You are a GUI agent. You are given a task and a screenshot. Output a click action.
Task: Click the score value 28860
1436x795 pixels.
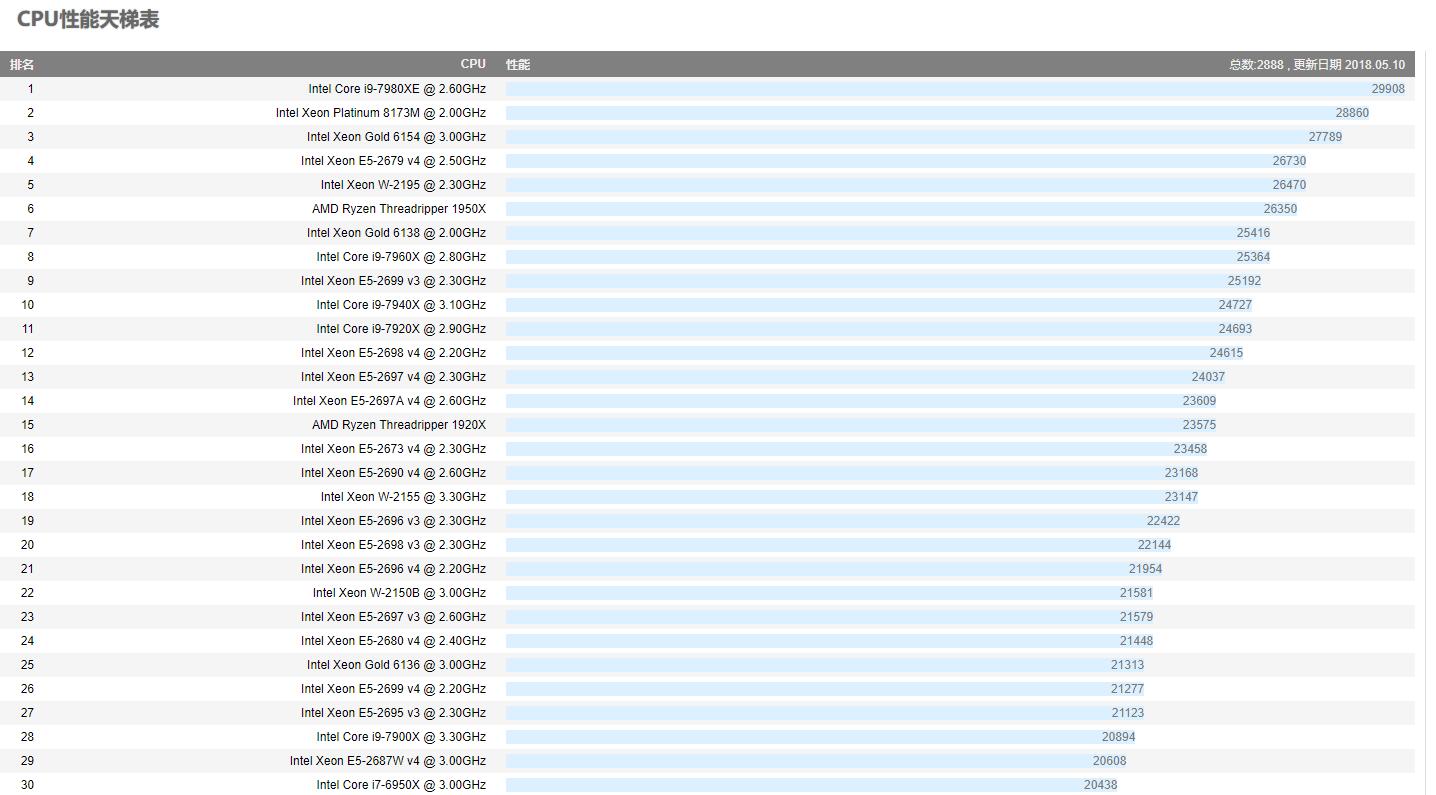tap(1352, 113)
